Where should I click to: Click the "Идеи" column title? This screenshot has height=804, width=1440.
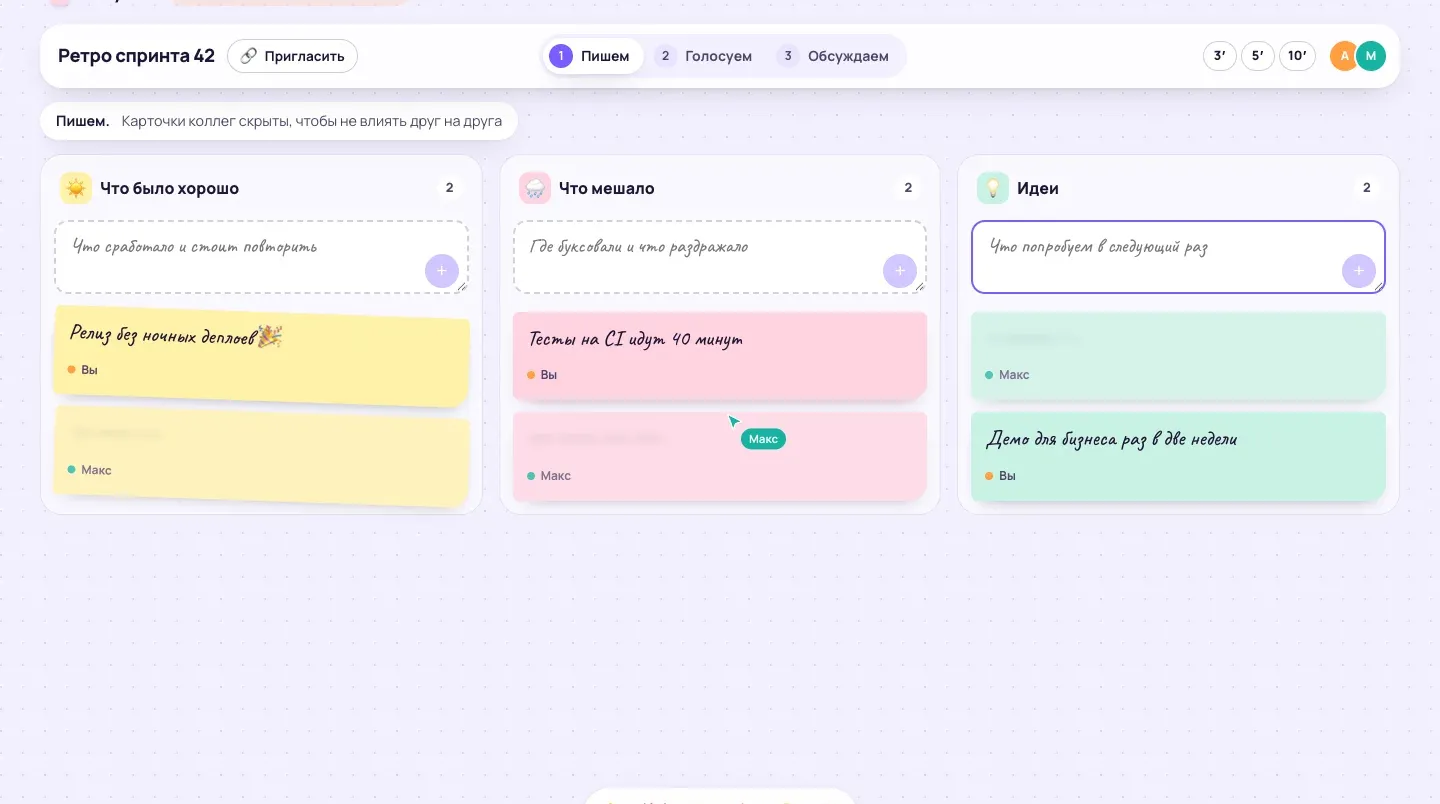point(1038,188)
